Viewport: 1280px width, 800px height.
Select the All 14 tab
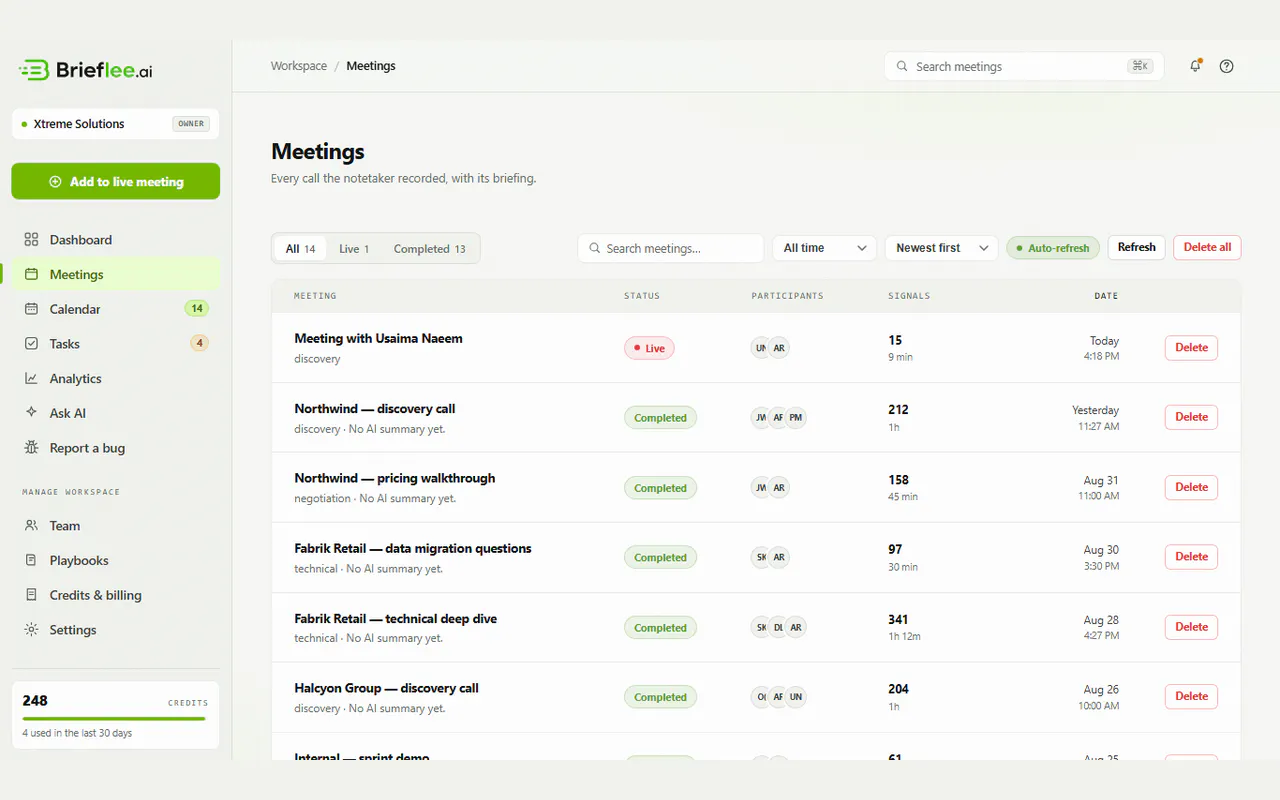pos(300,249)
